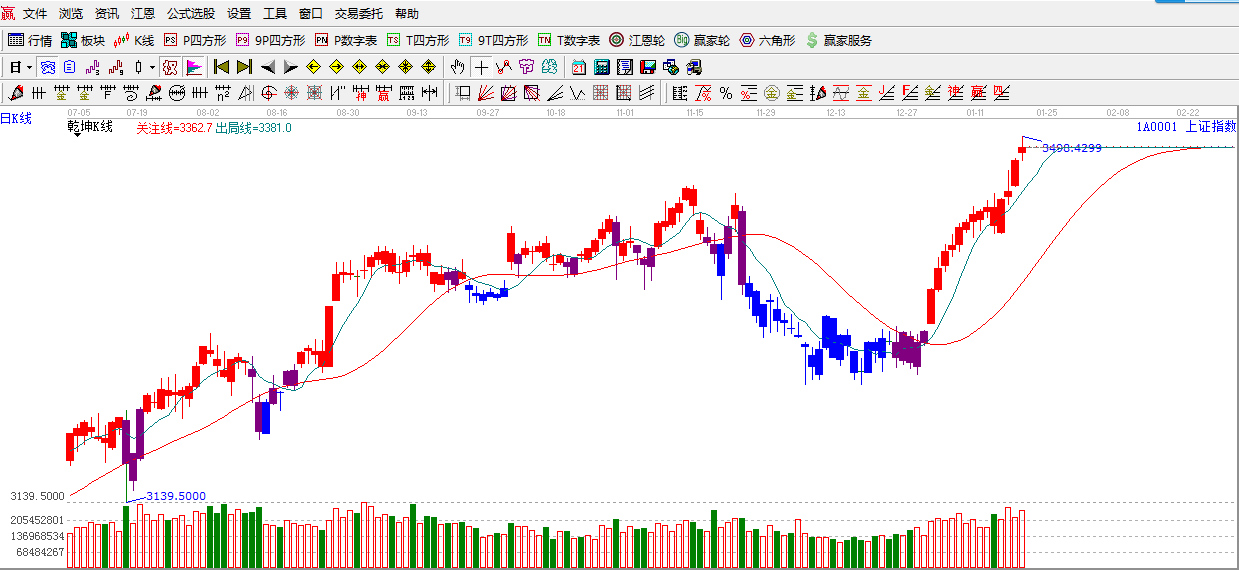Open the calendar icon showing 21
This screenshot has height=570, width=1239.
point(579,67)
